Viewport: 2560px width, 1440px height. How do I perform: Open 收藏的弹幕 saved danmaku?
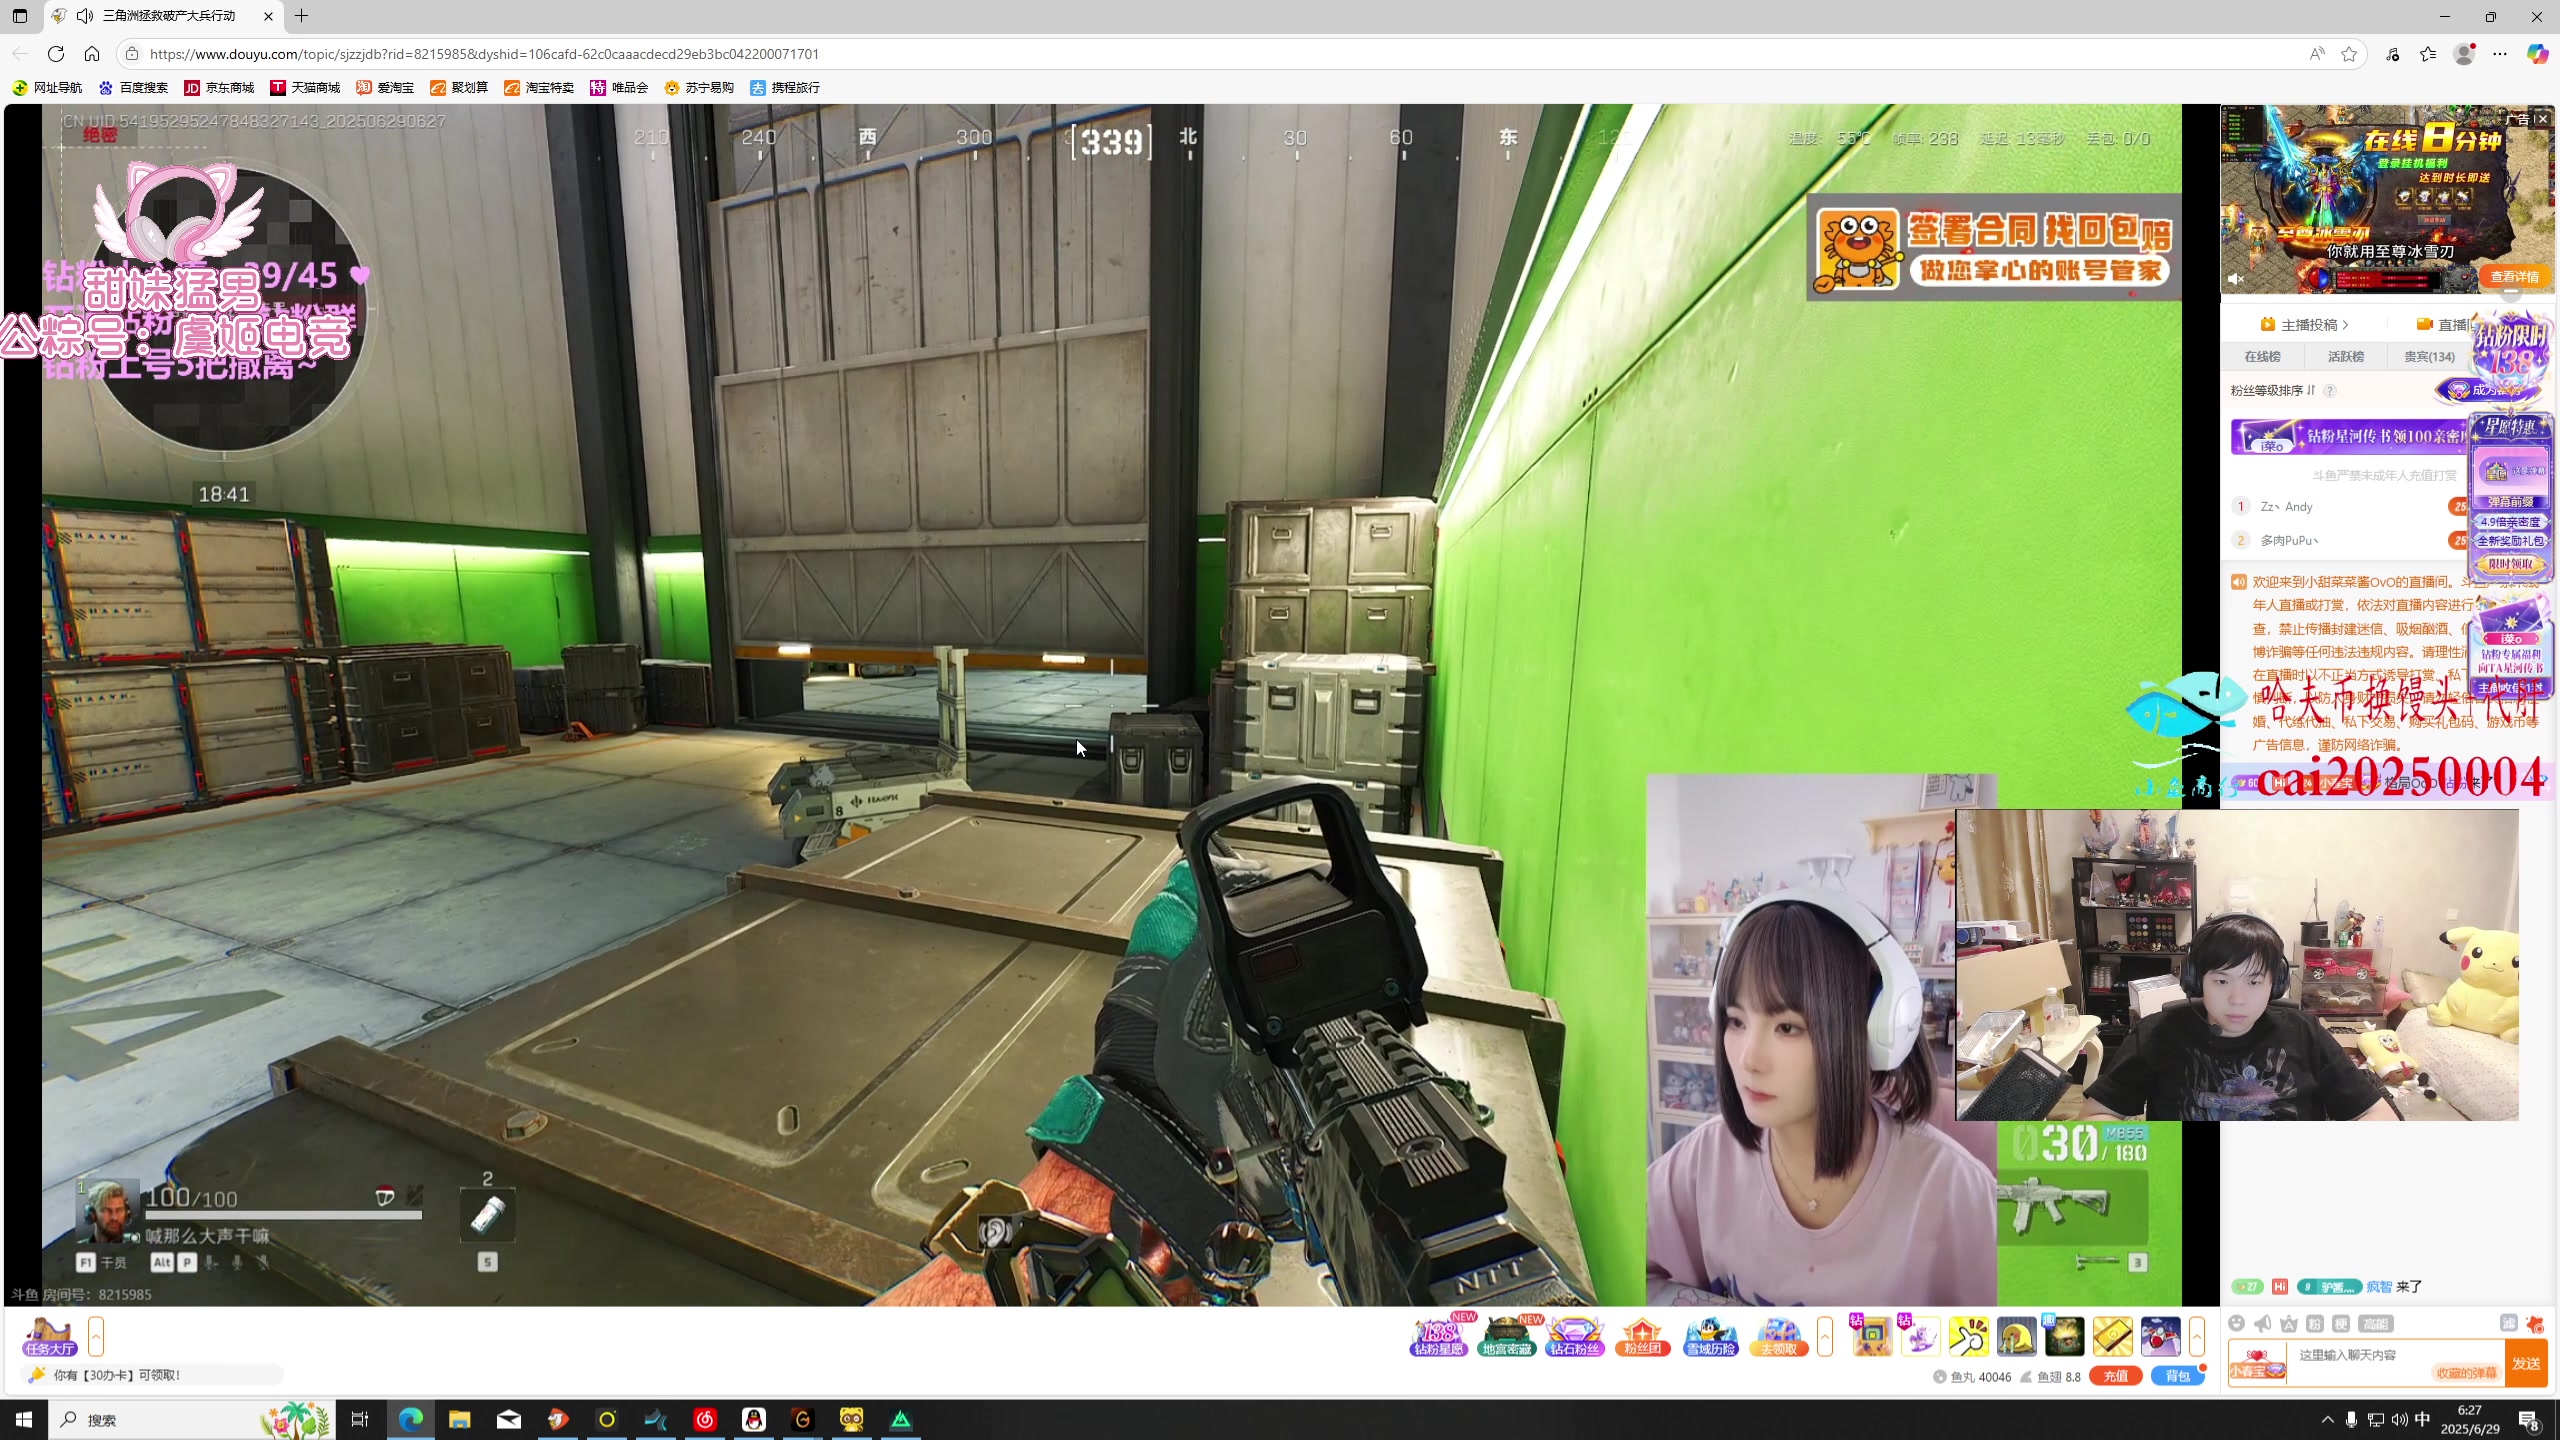click(x=2466, y=1373)
